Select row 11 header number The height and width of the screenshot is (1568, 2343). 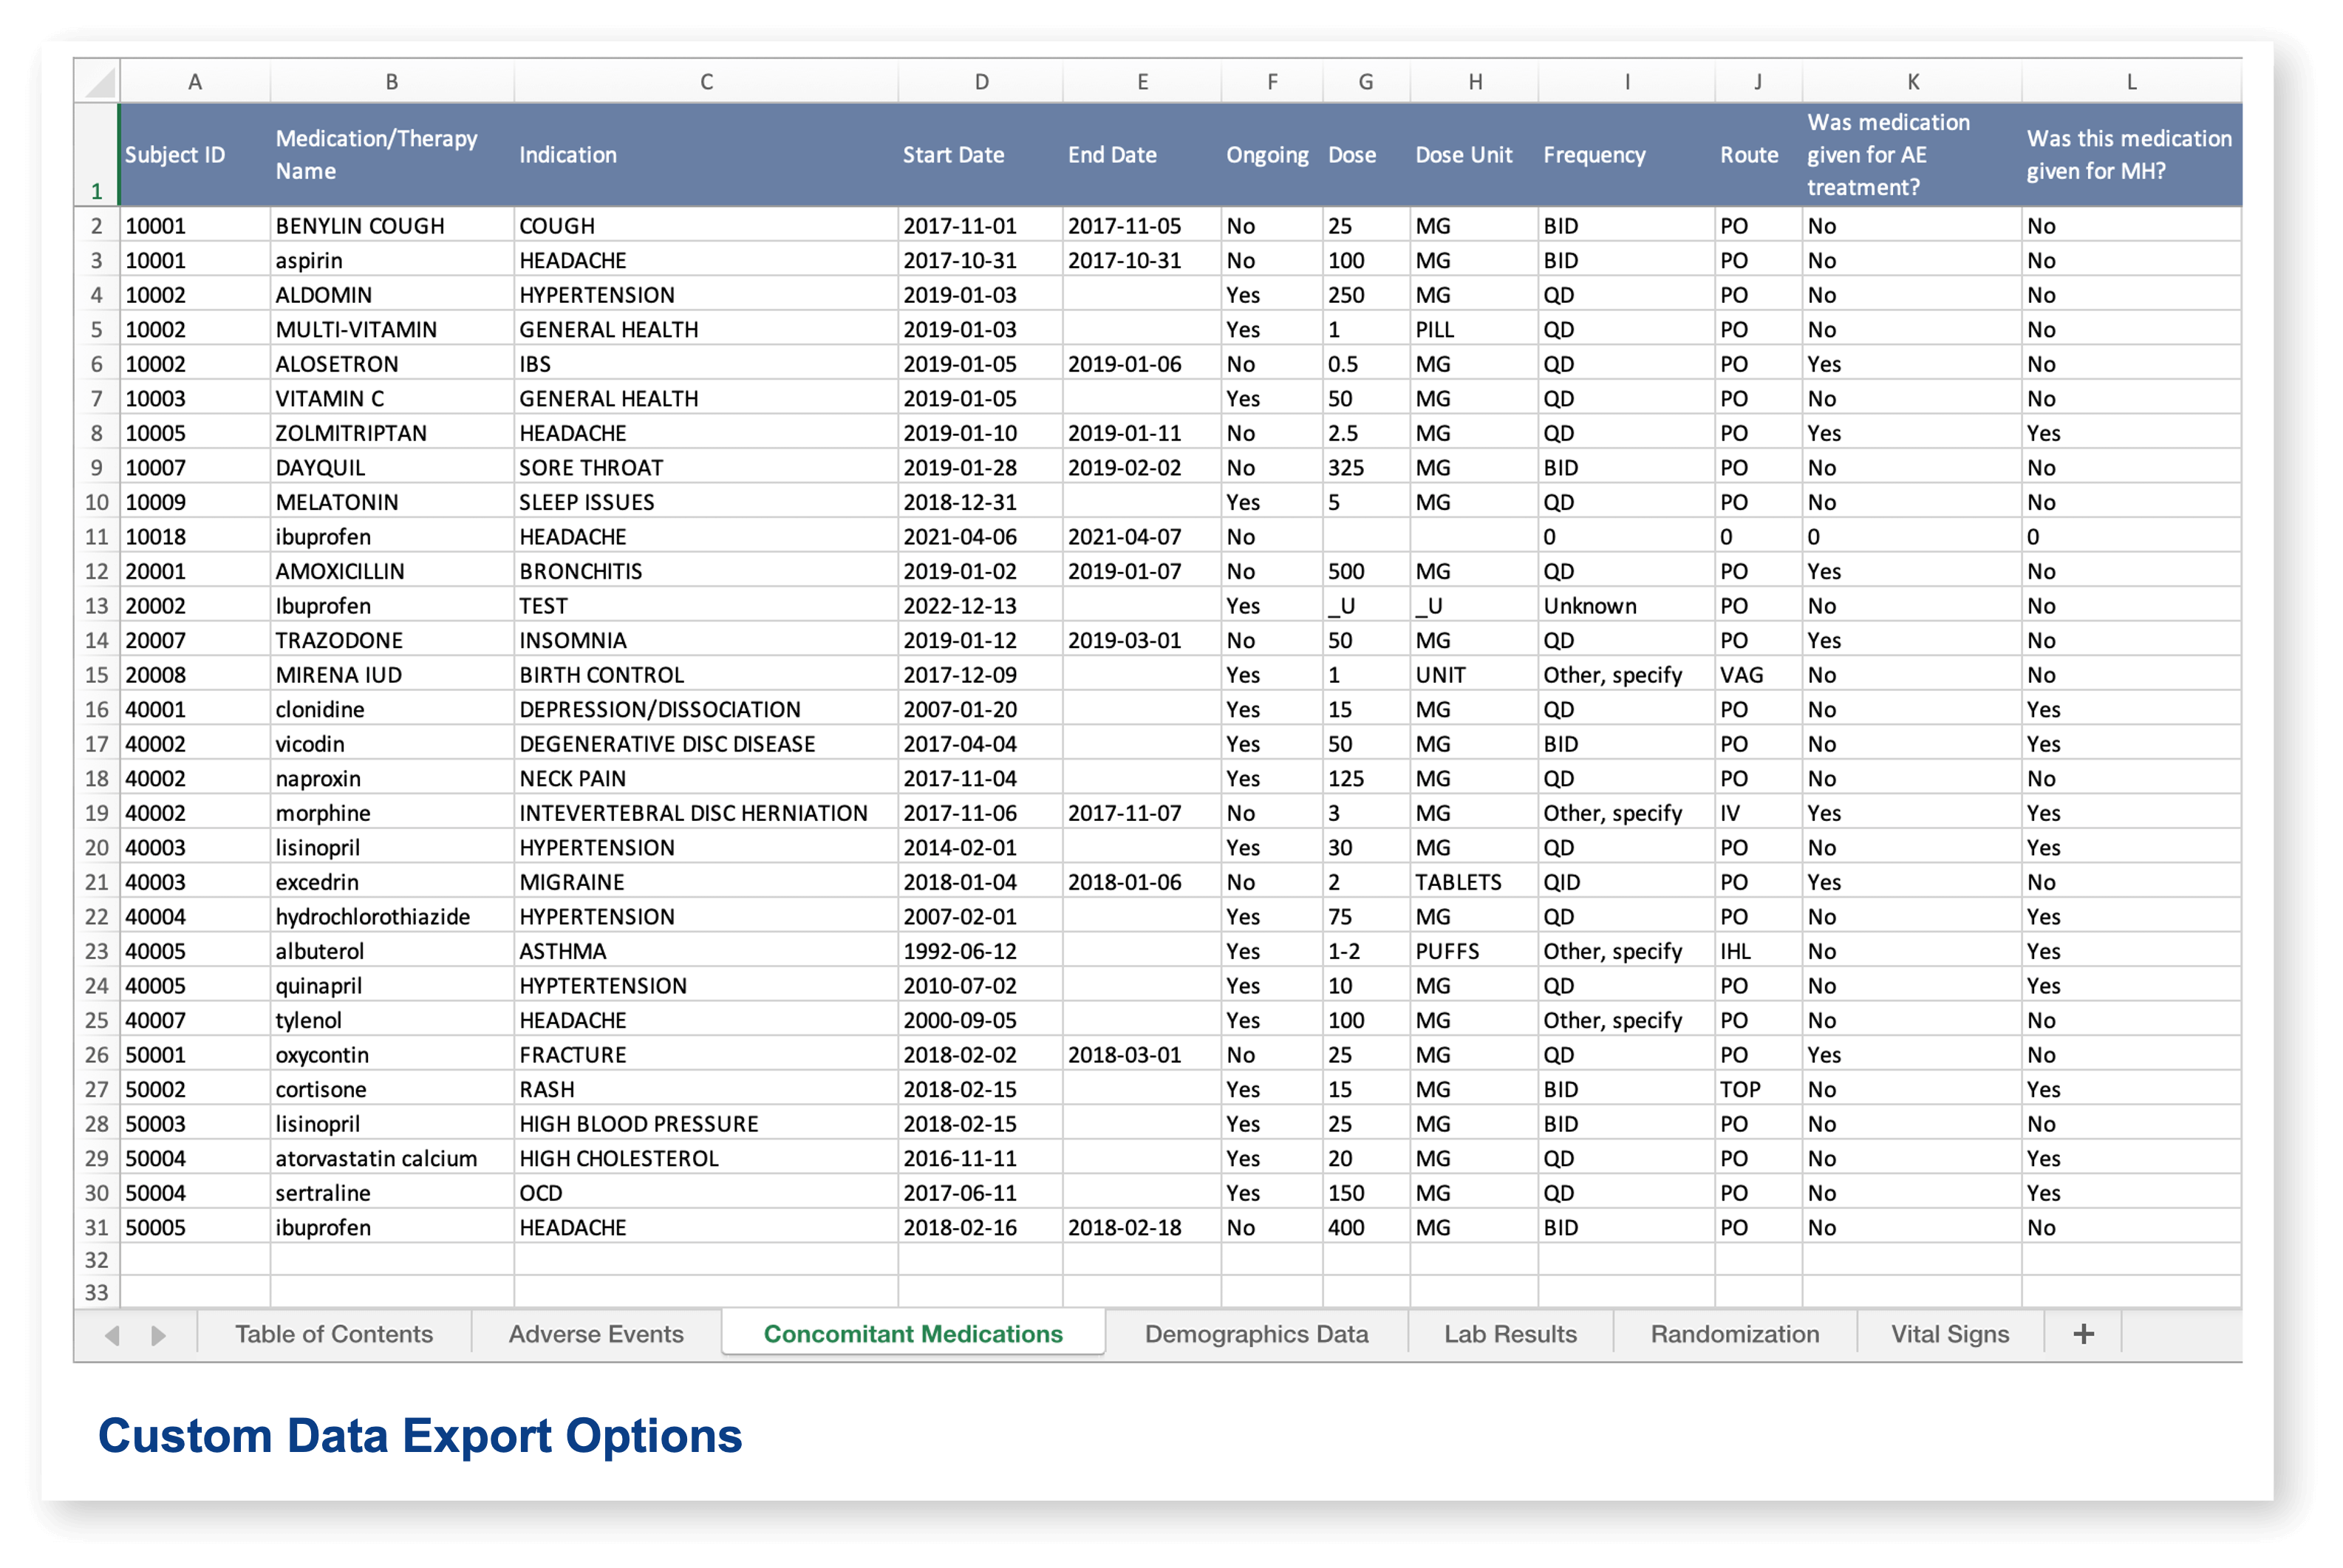(96, 537)
